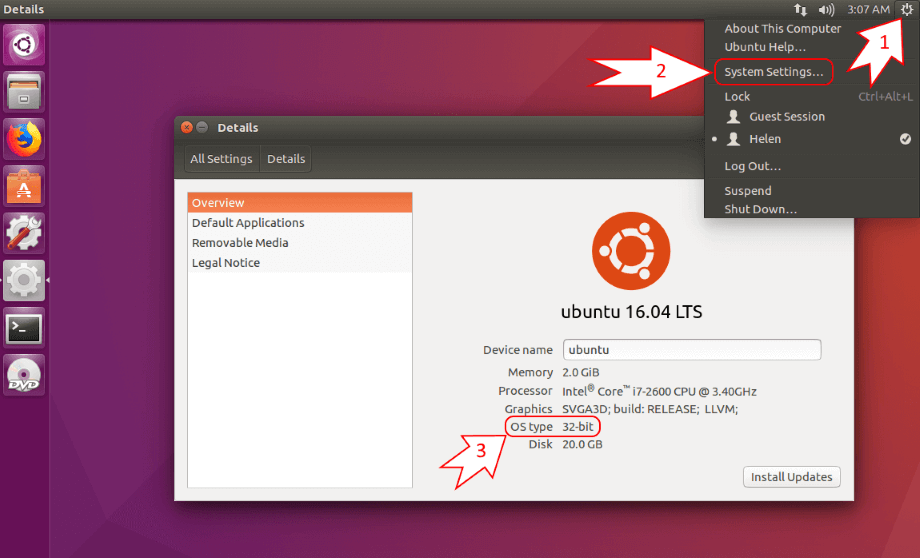The height and width of the screenshot is (558, 920).
Task: Click the power cog session menu
Action: 905,10
